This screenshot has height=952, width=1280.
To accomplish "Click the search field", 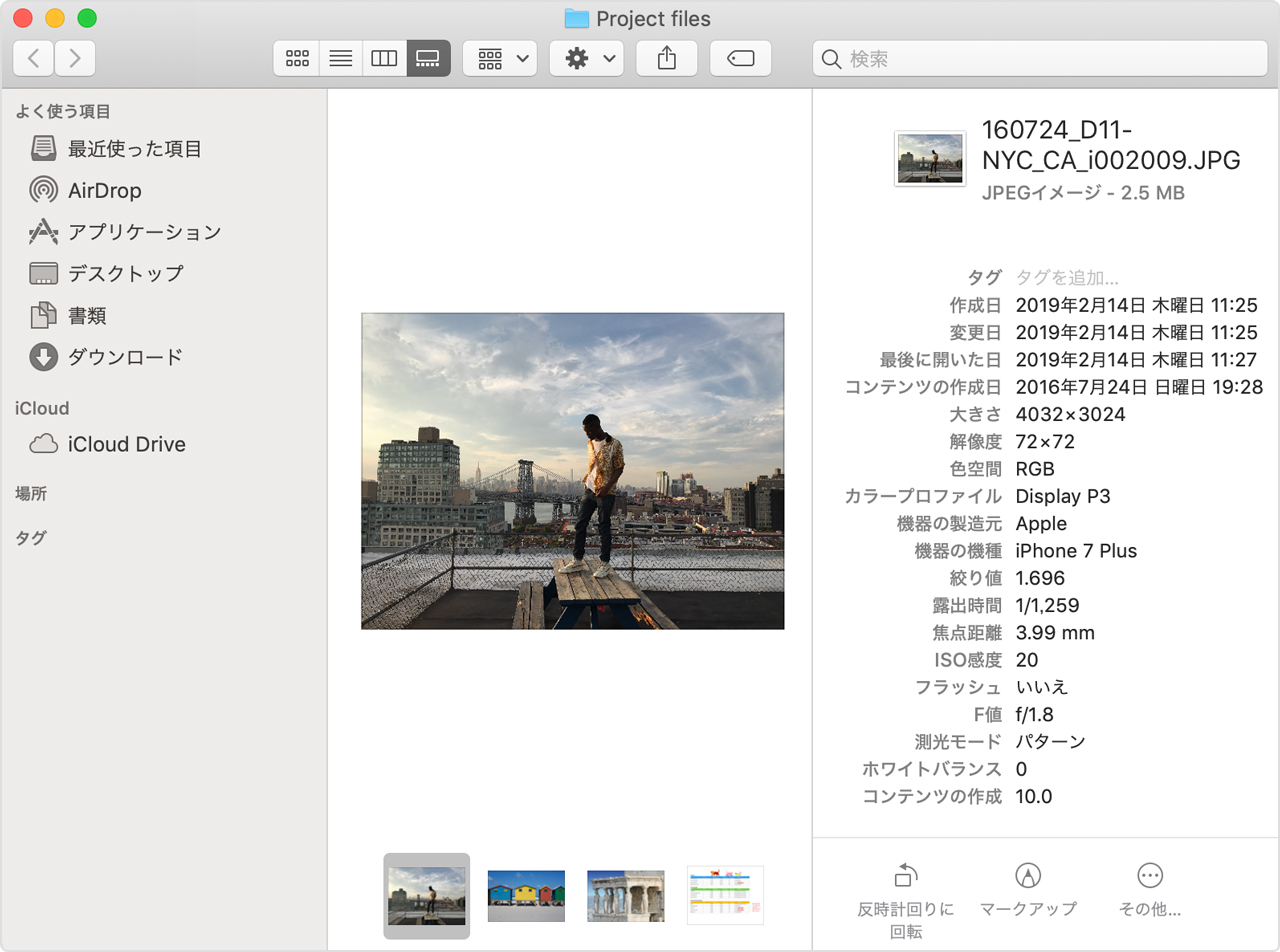I will point(1040,59).
